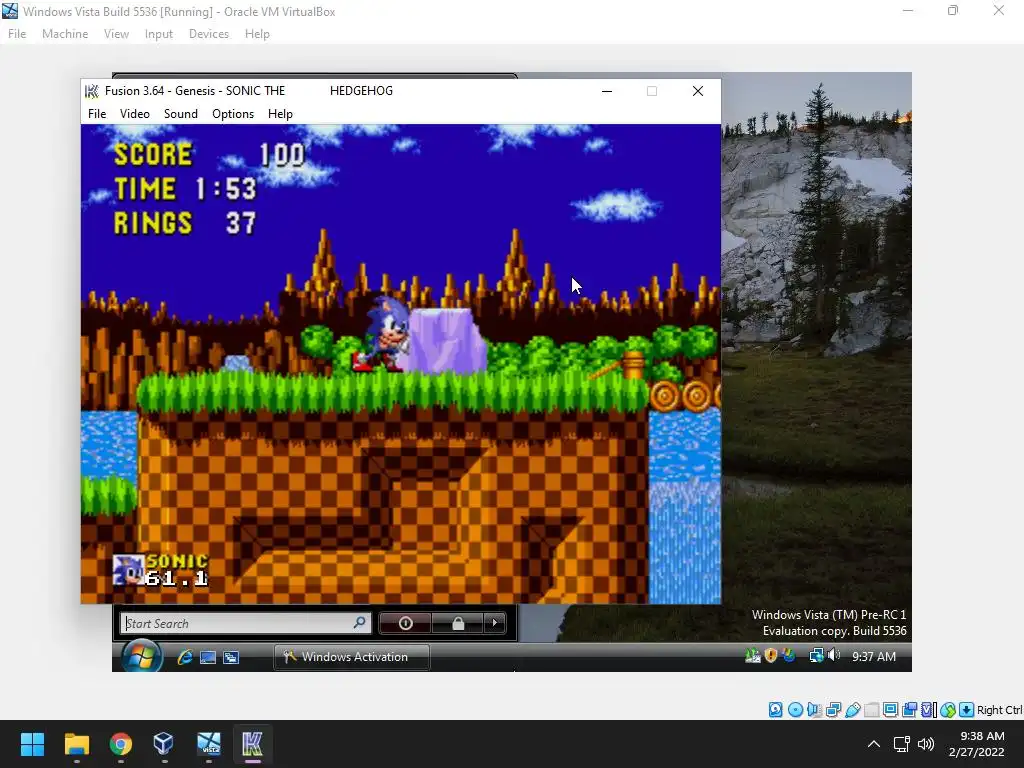The image size is (1024, 768).
Task: Open VirtualBox Manager on host taskbar
Action: [164, 744]
